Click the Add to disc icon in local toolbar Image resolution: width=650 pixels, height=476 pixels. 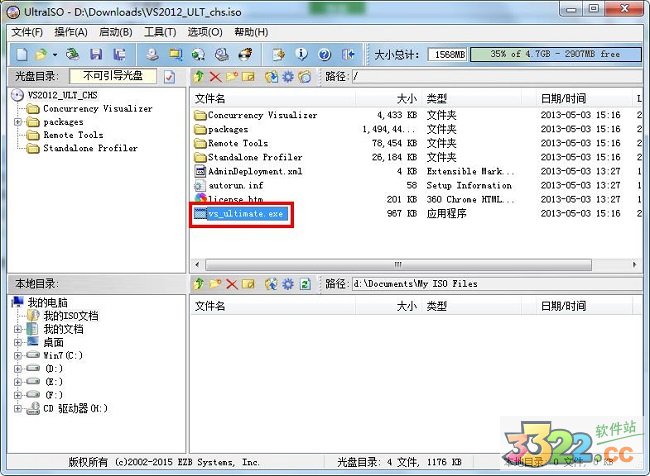pyautogui.click(x=272, y=284)
